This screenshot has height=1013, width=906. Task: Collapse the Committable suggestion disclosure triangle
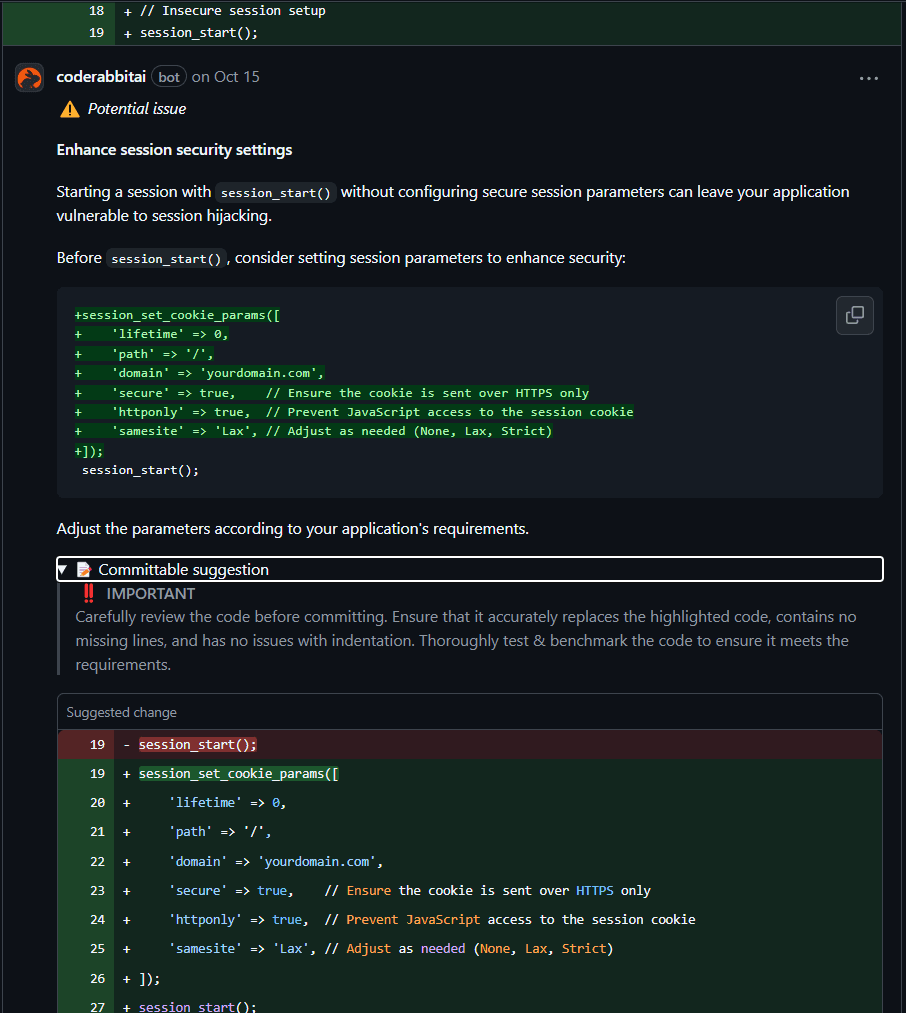pos(63,570)
